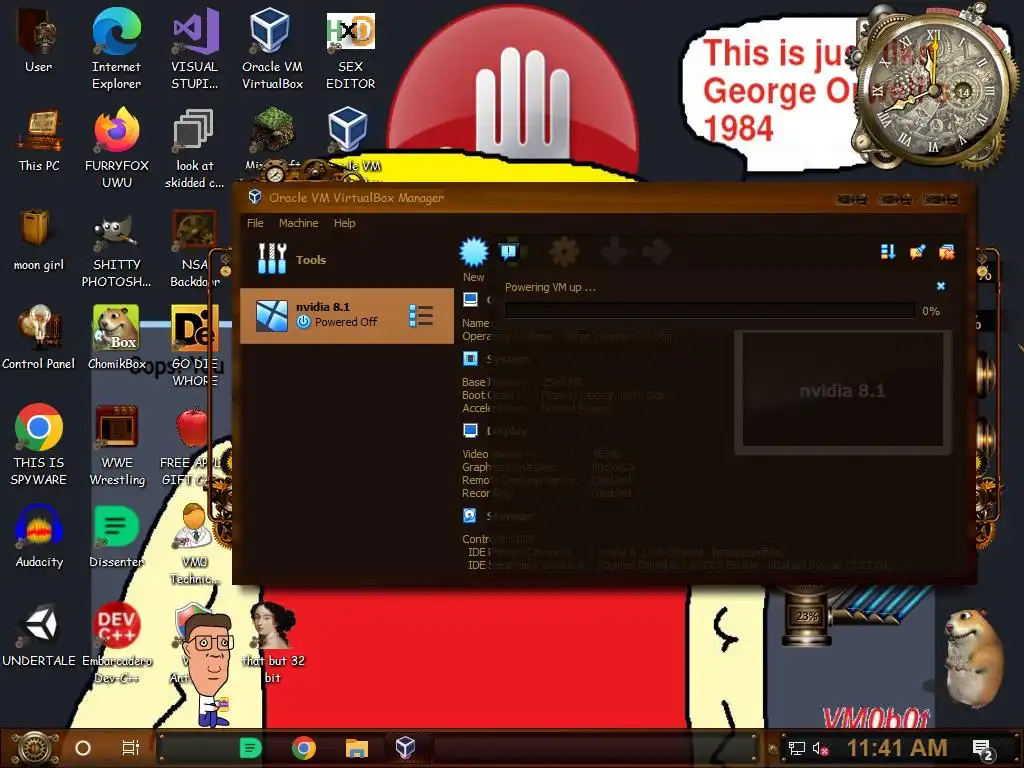Open the VMO Technic... desktop icon
This screenshot has height=768, width=1024.
pos(195,544)
